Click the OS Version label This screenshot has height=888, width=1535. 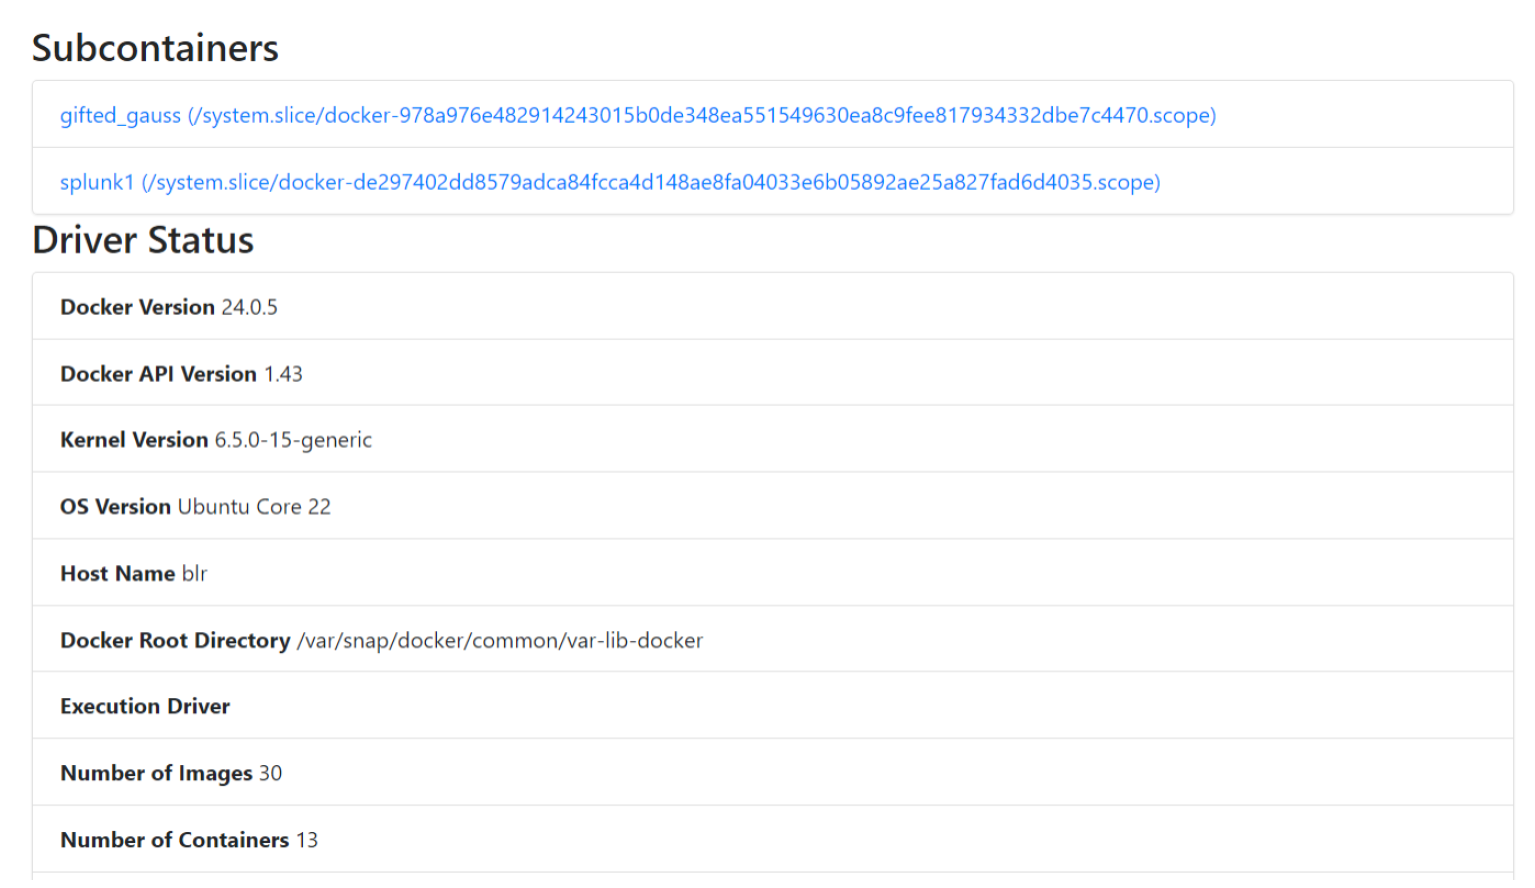point(115,507)
